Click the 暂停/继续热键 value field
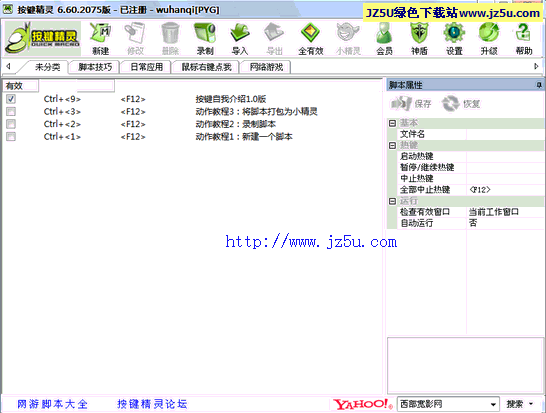Screen dimensions: 546x413 point(505,167)
